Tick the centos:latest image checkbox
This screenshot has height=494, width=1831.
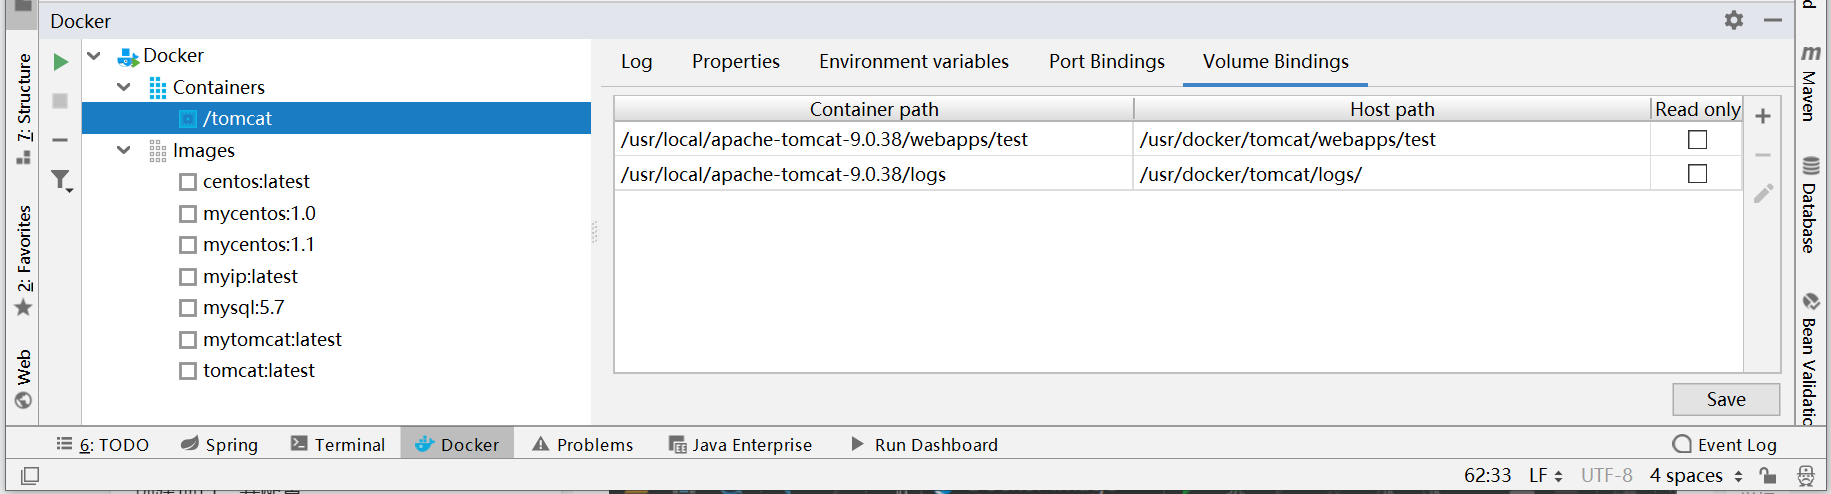pyautogui.click(x=188, y=182)
